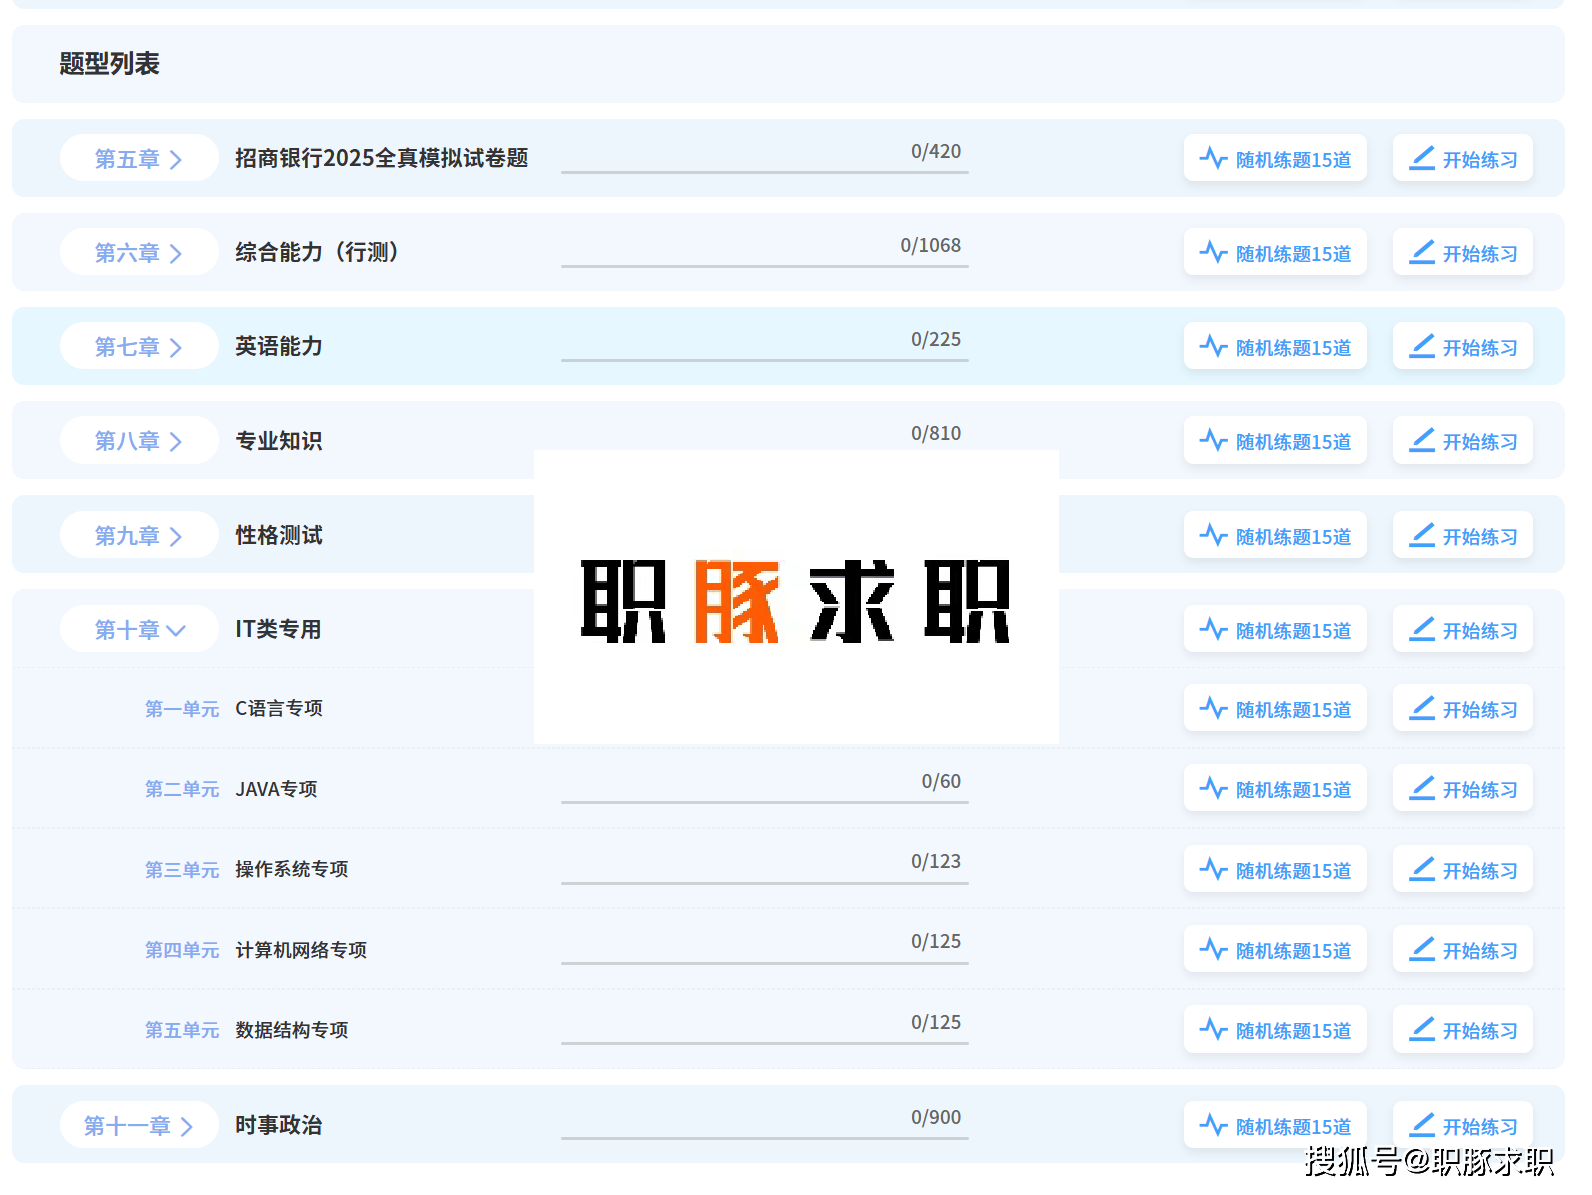The height and width of the screenshot is (1195, 1592).
Task: Click pencil icon in IT类专用 row
Action: (x=1422, y=630)
